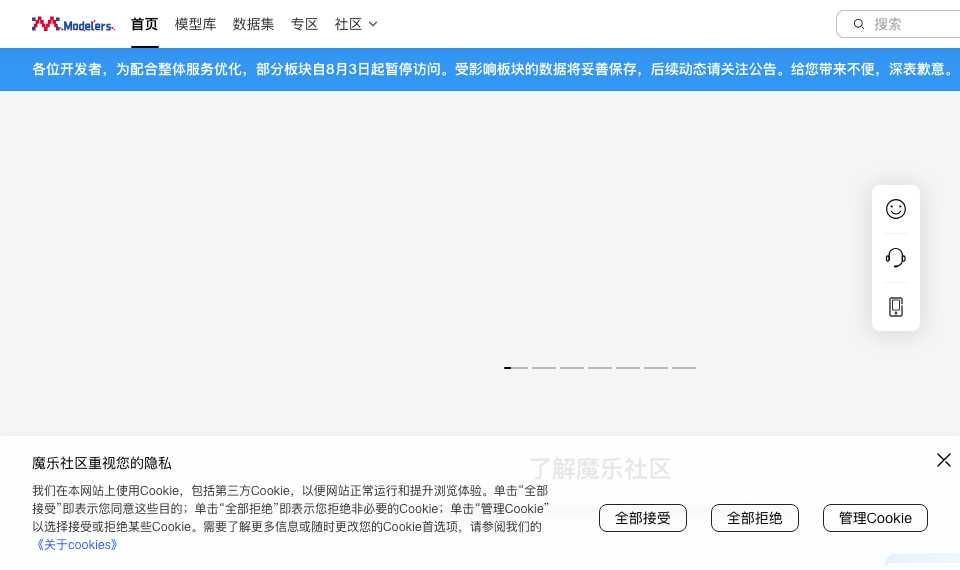Expand the 社区 dropdown menu

point(356,24)
